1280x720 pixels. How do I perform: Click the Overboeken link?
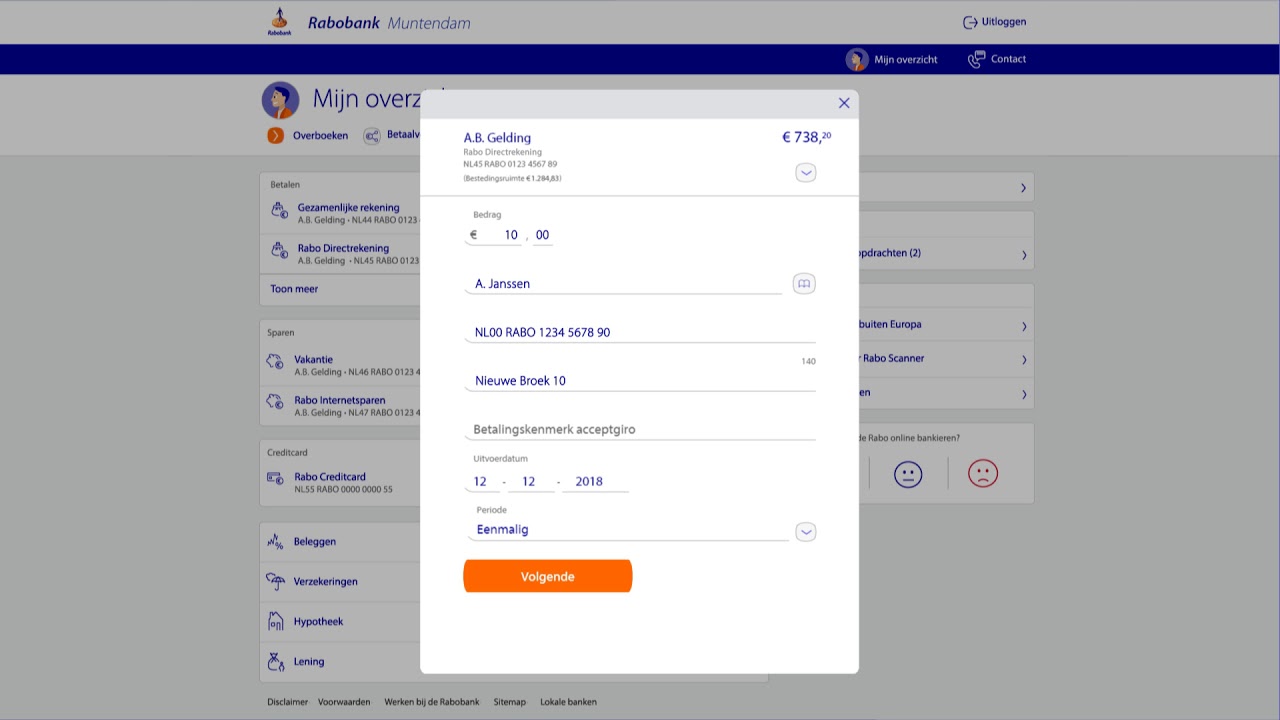(320, 135)
